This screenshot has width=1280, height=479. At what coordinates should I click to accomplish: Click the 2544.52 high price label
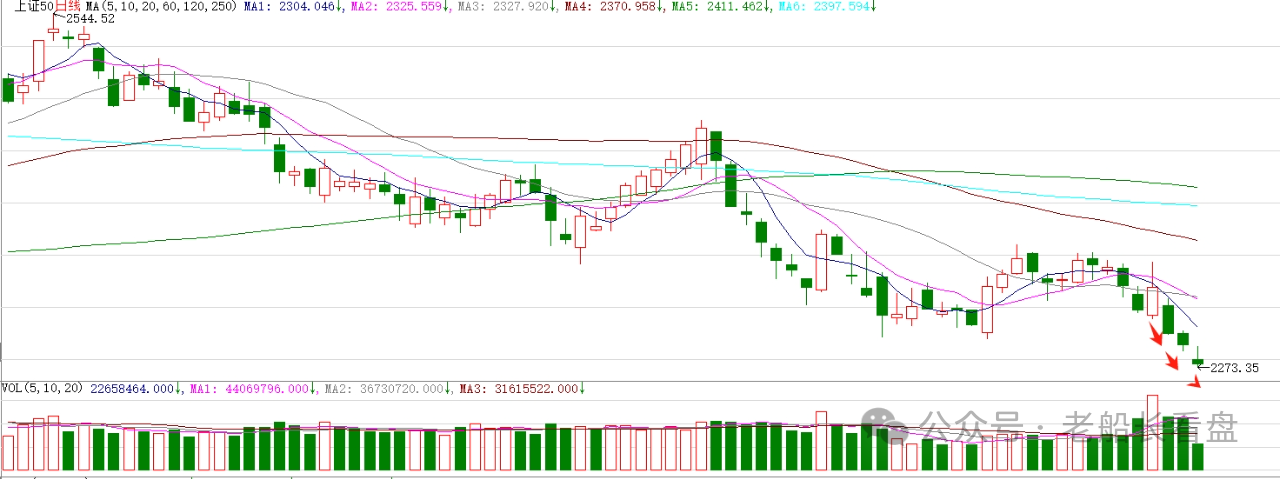tap(90, 19)
